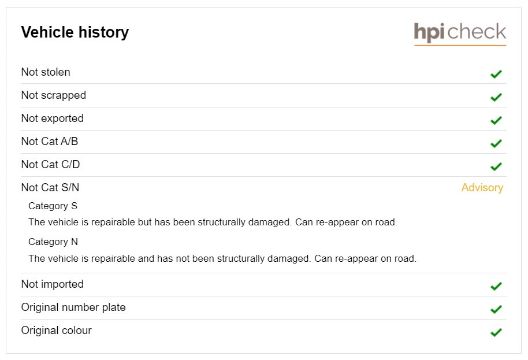
Task: Click the Category S structurally damaged description
Action: [212, 222]
